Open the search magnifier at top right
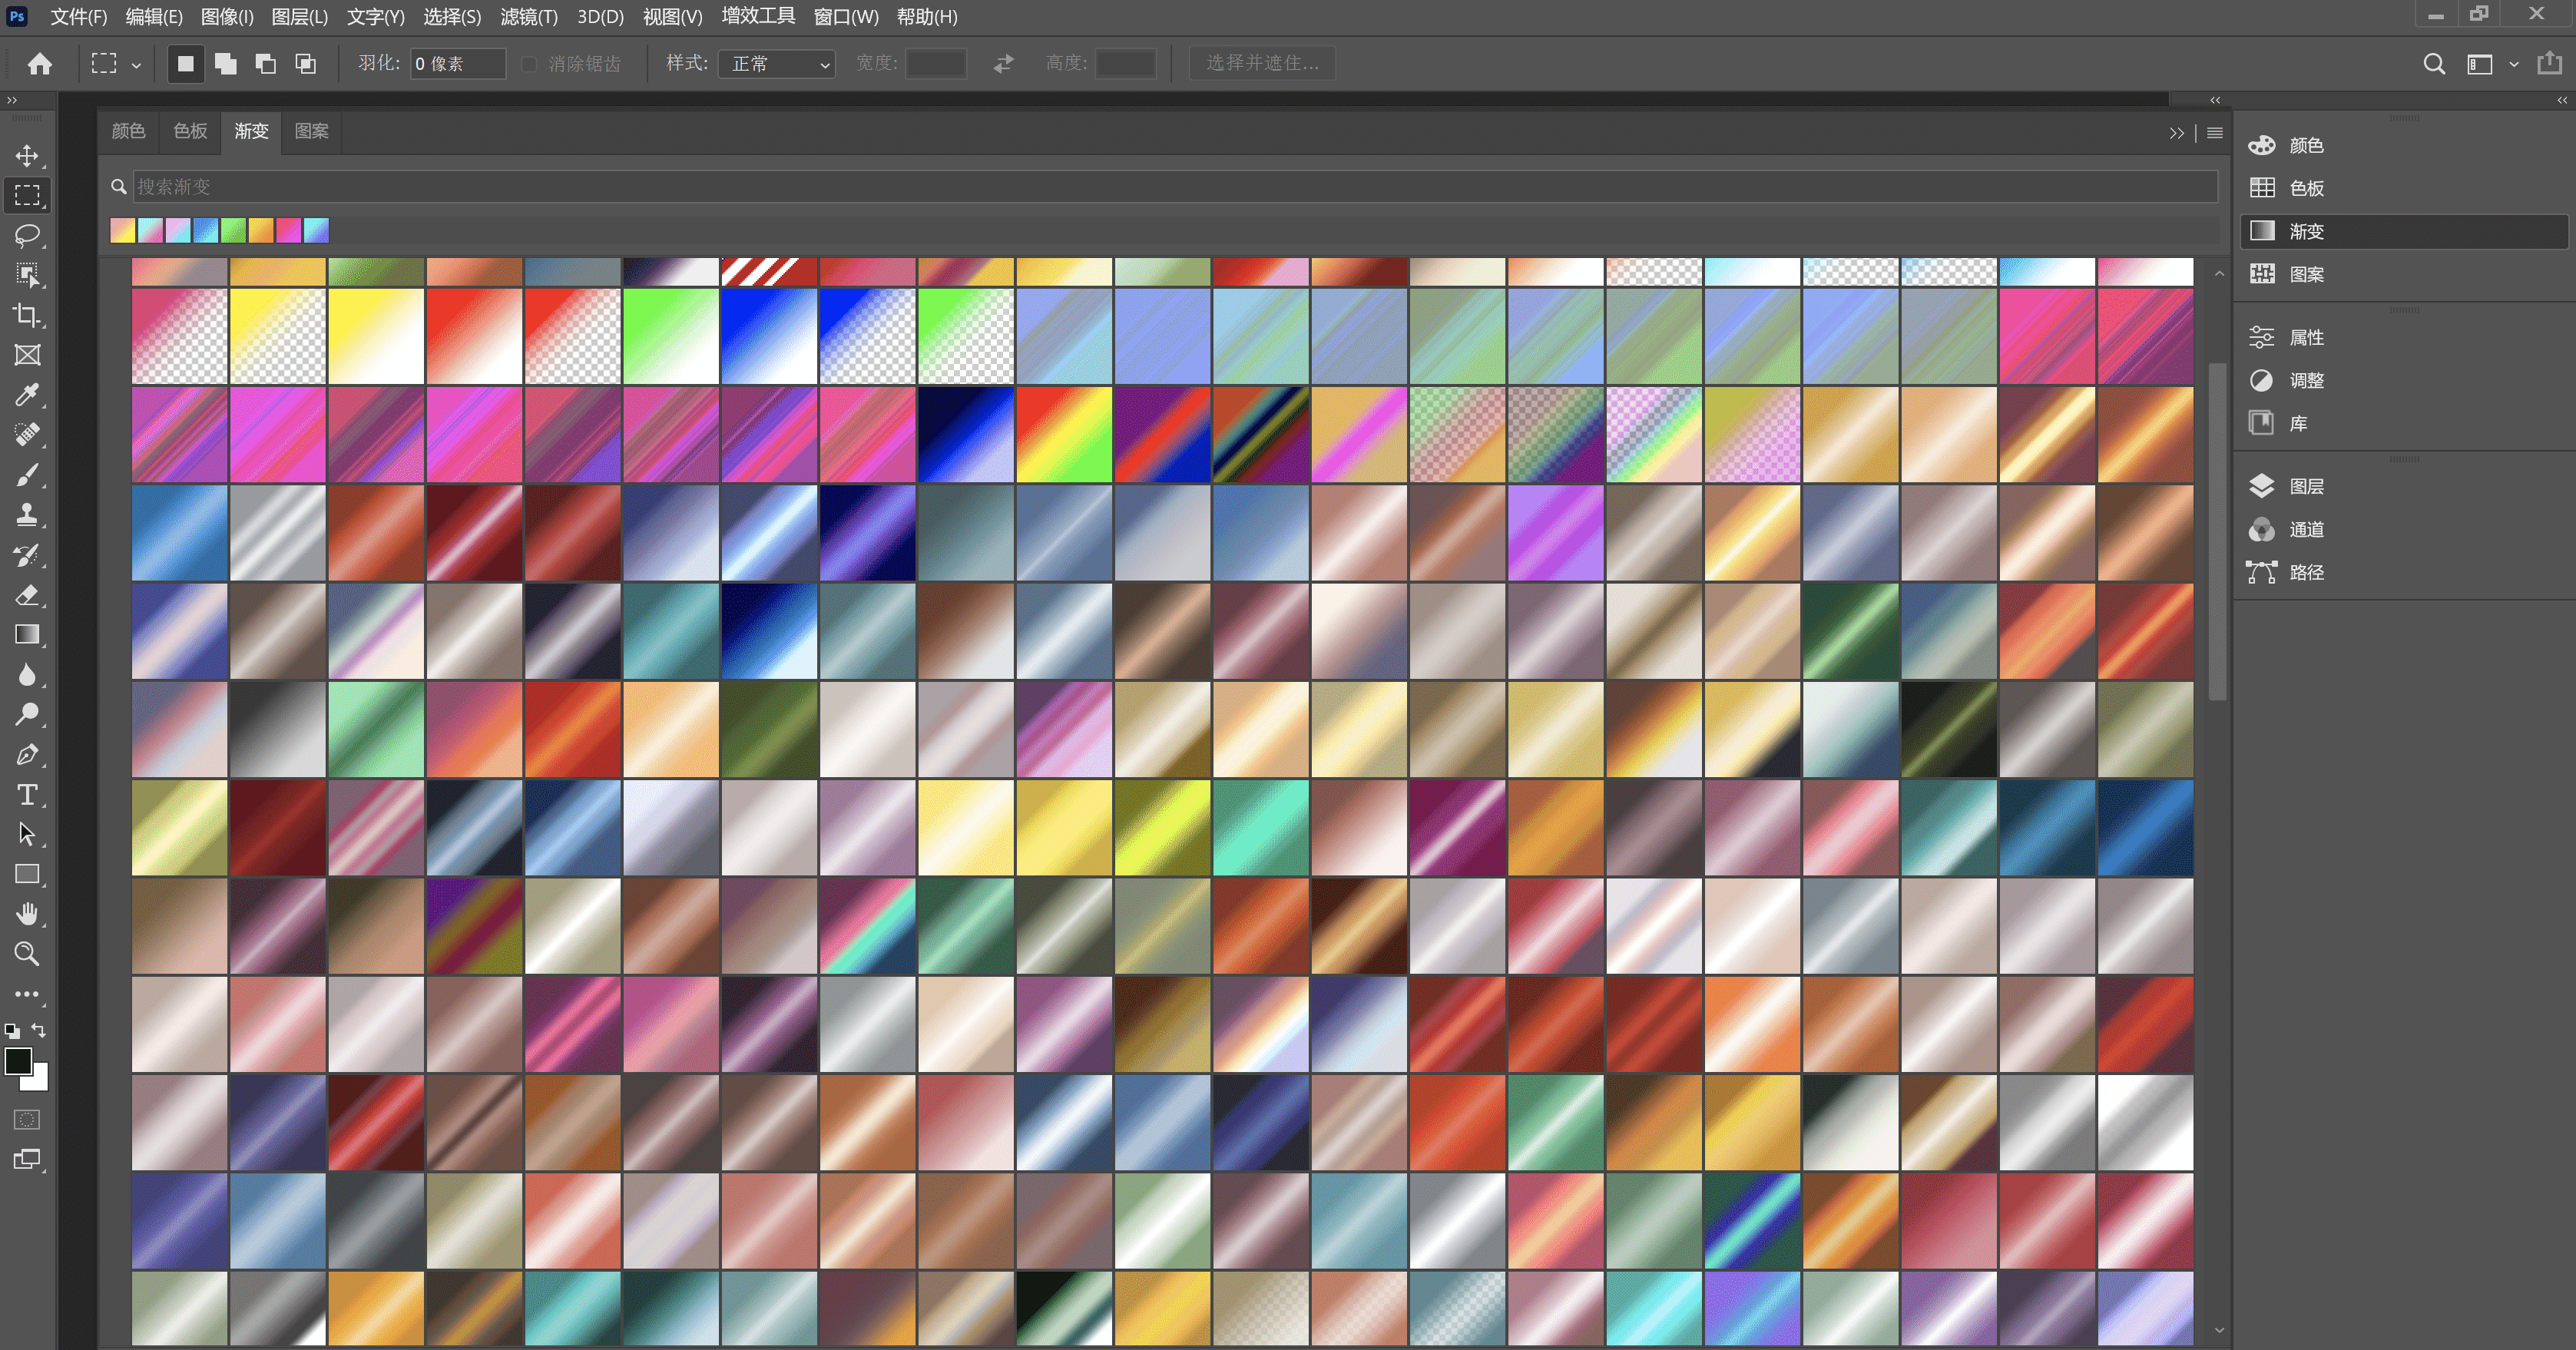 [x=2434, y=64]
